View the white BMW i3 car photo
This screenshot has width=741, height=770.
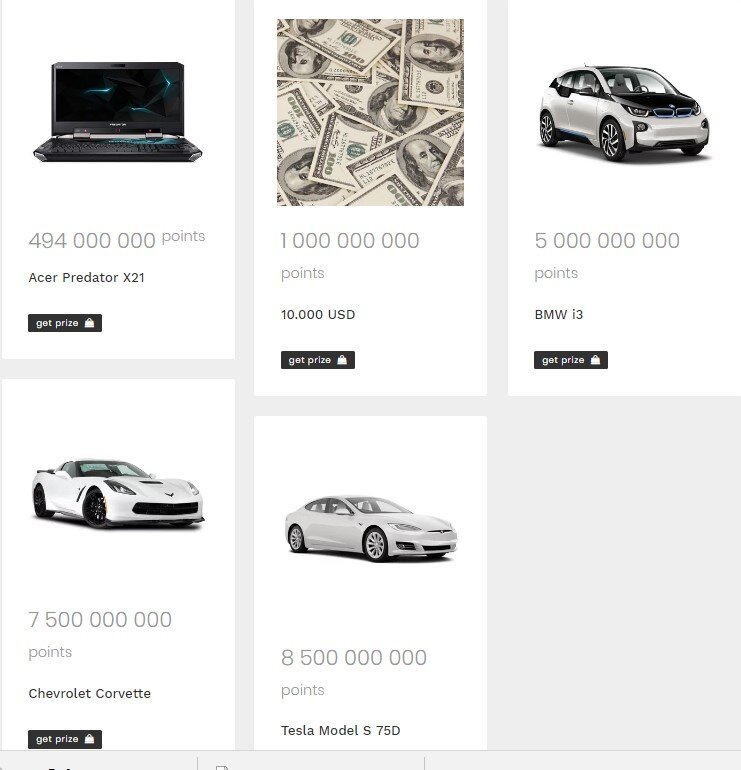pos(624,112)
